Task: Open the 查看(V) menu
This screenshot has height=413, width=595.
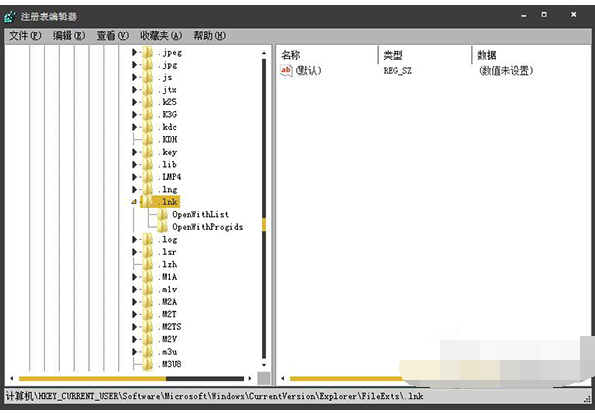Action: click(113, 36)
